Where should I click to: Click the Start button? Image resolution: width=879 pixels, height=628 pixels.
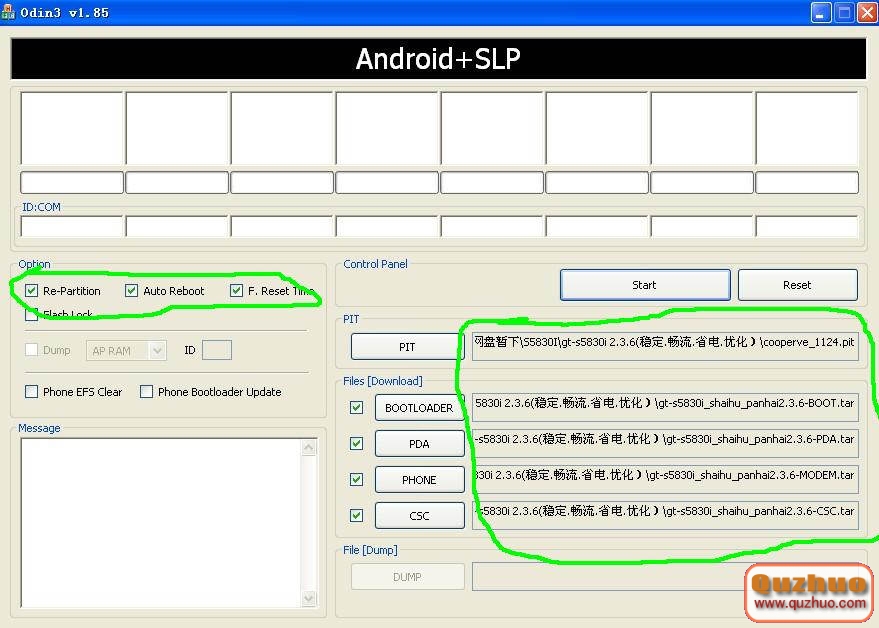(x=645, y=285)
